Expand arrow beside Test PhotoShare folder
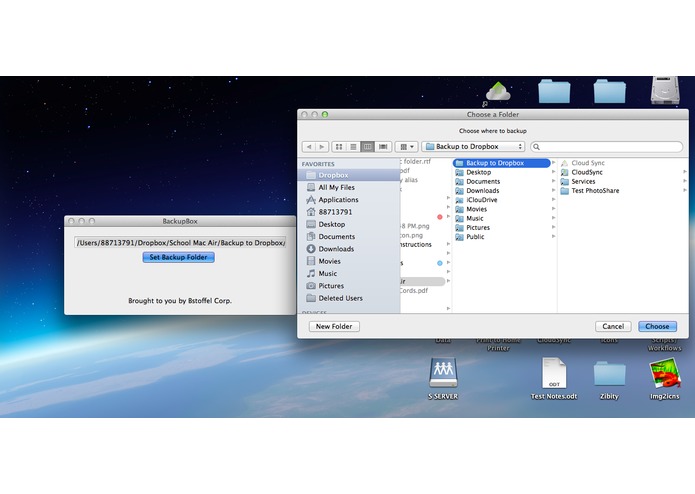This screenshot has height=494, width=695. point(685,190)
